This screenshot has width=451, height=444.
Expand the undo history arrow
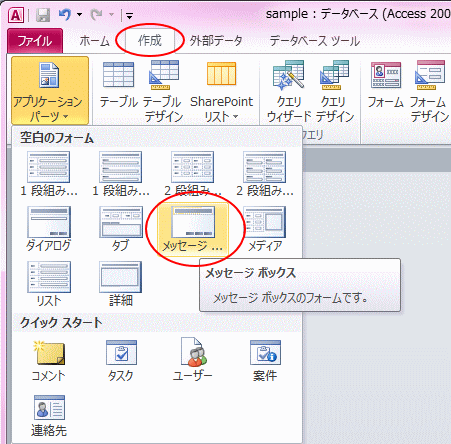pyautogui.click(x=79, y=15)
